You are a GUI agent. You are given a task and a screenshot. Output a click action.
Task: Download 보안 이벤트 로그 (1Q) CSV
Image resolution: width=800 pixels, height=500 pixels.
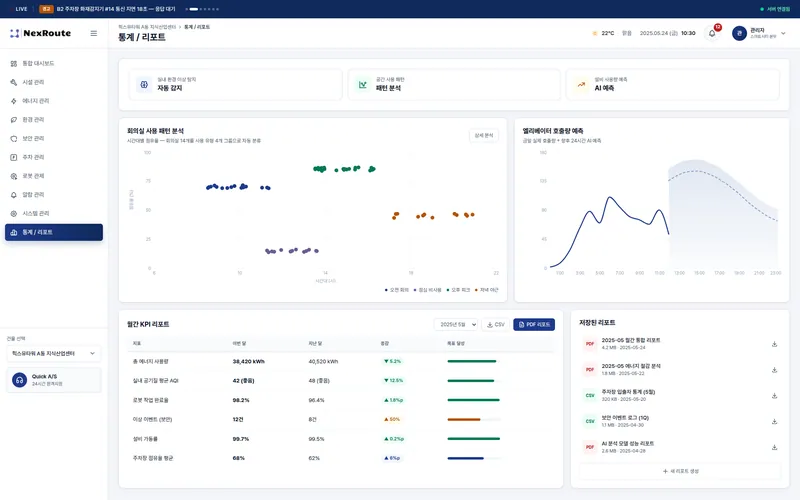(x=774, y=421)
